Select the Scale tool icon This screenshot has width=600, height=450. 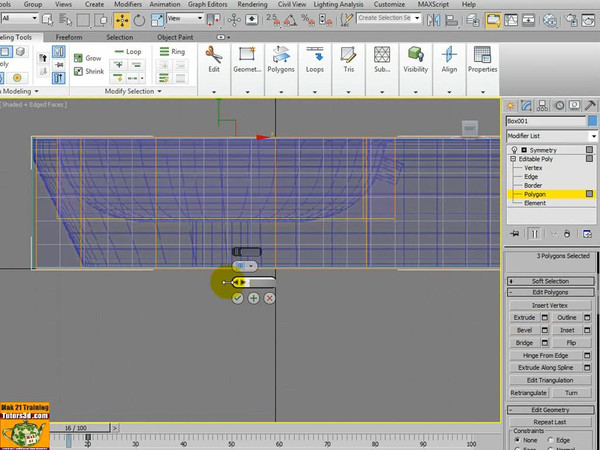(x=157, y=20)
